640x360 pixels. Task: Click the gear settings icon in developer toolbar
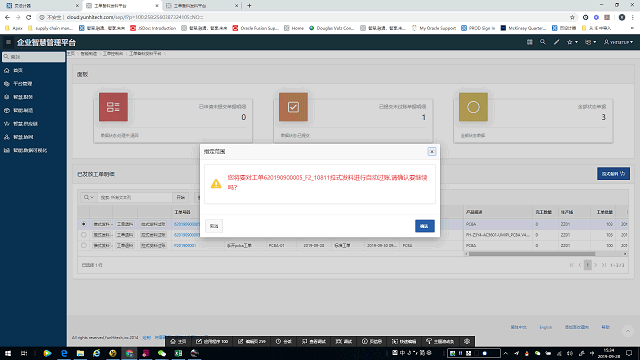(467, 341)
